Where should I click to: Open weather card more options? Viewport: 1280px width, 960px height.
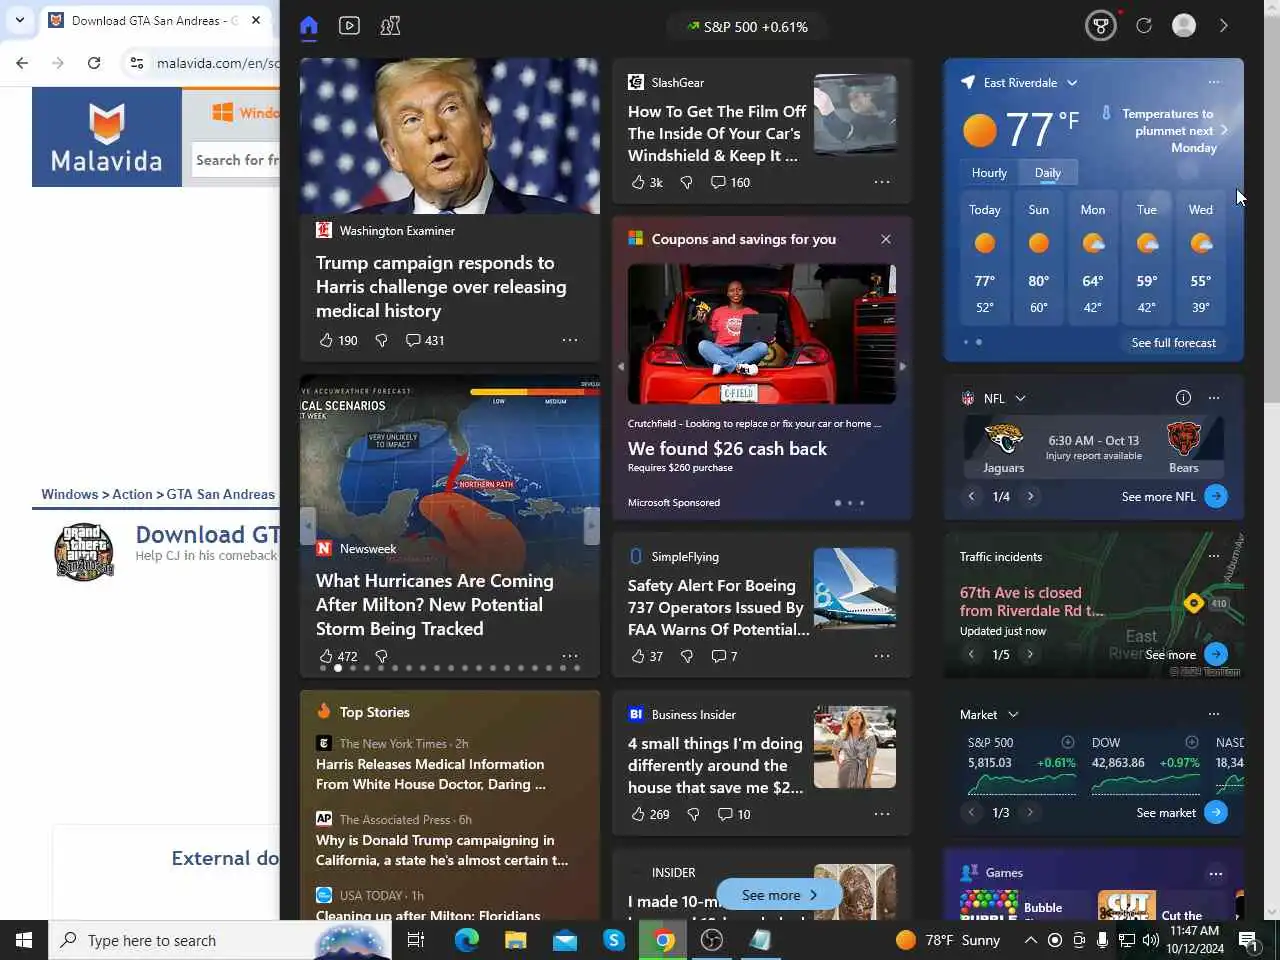tap(1214, 82)
